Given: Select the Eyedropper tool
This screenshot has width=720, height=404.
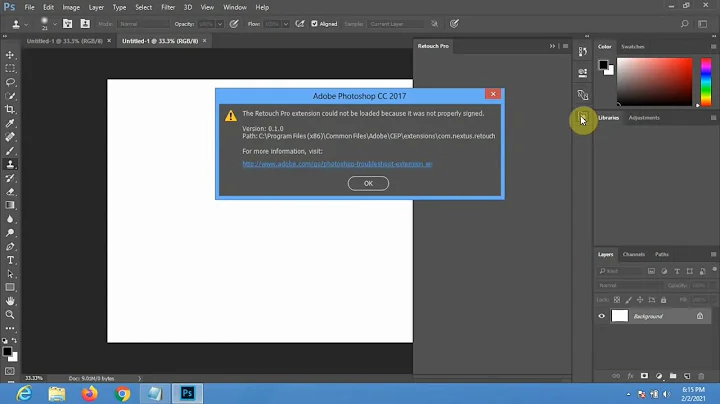Looking at the screenshot, I should click(10, 123).
